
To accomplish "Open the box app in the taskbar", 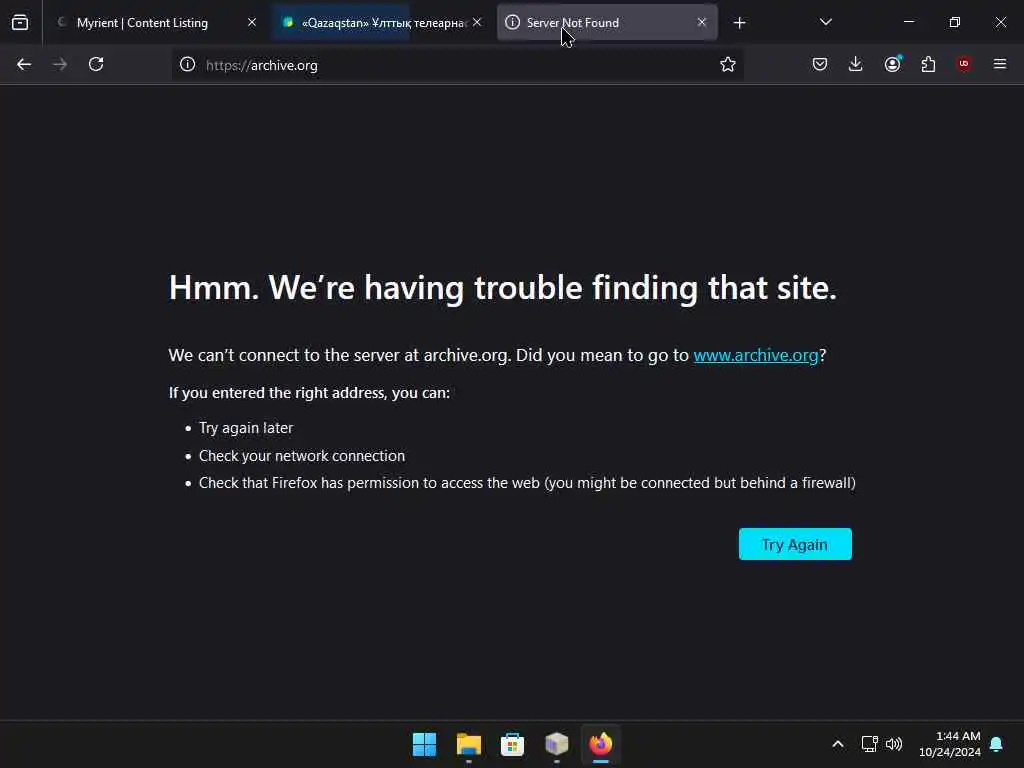I will point(556,744).
